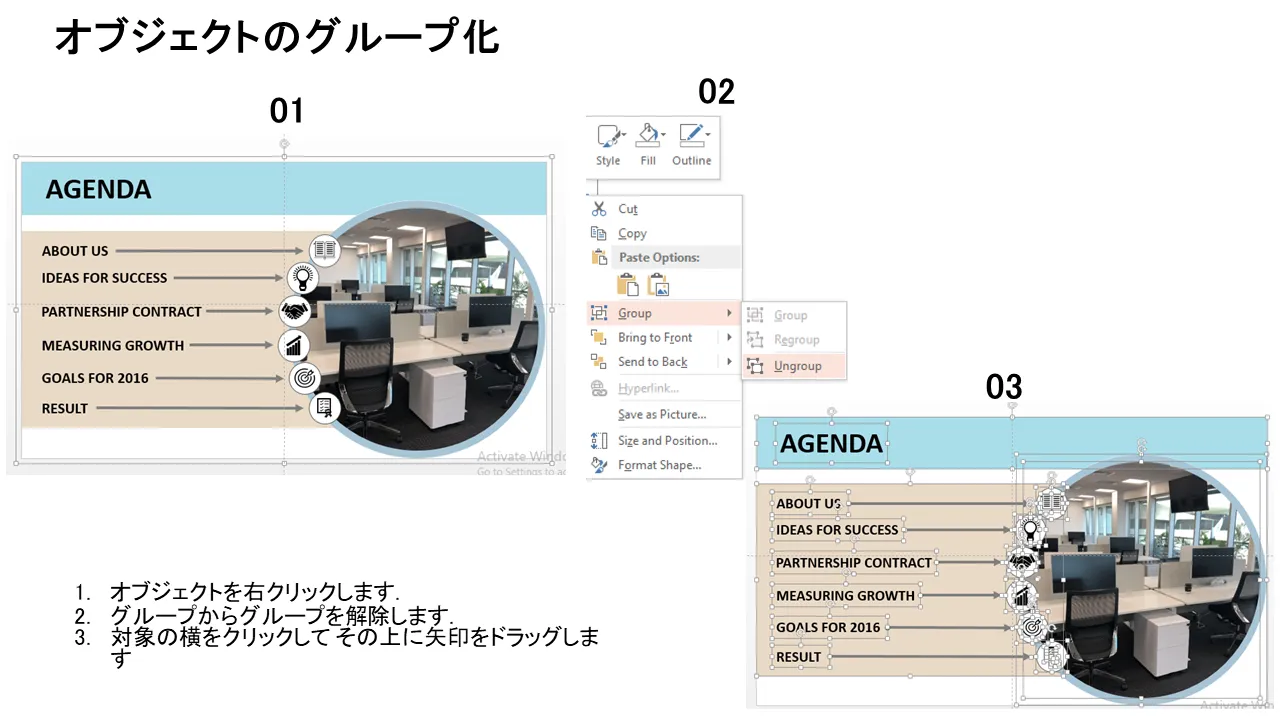1280x720 pixels.
Task: Select Copy in the context menu
Action: (x=632, y=233)
